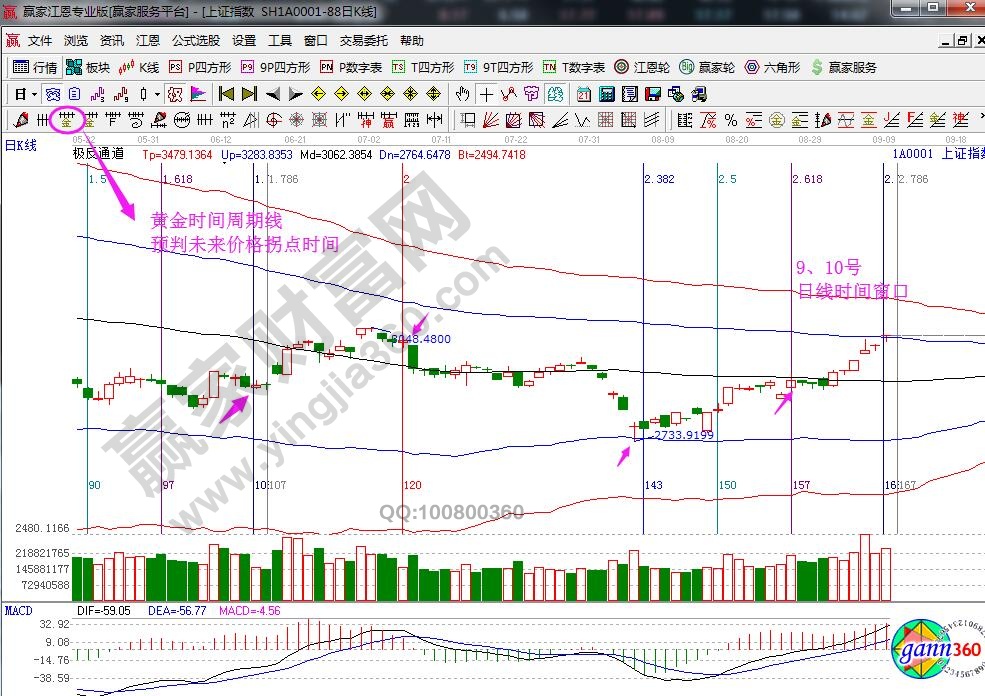Jump to first bar using yellow-green skip-back arrow
The image size is (985, 696).
point(226,94)
